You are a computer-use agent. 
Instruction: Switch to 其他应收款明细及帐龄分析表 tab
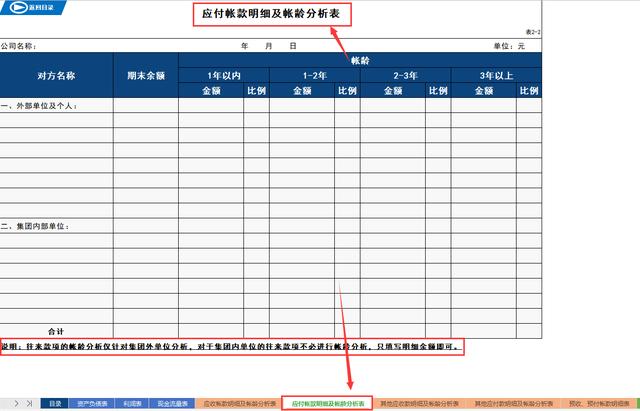420,404
